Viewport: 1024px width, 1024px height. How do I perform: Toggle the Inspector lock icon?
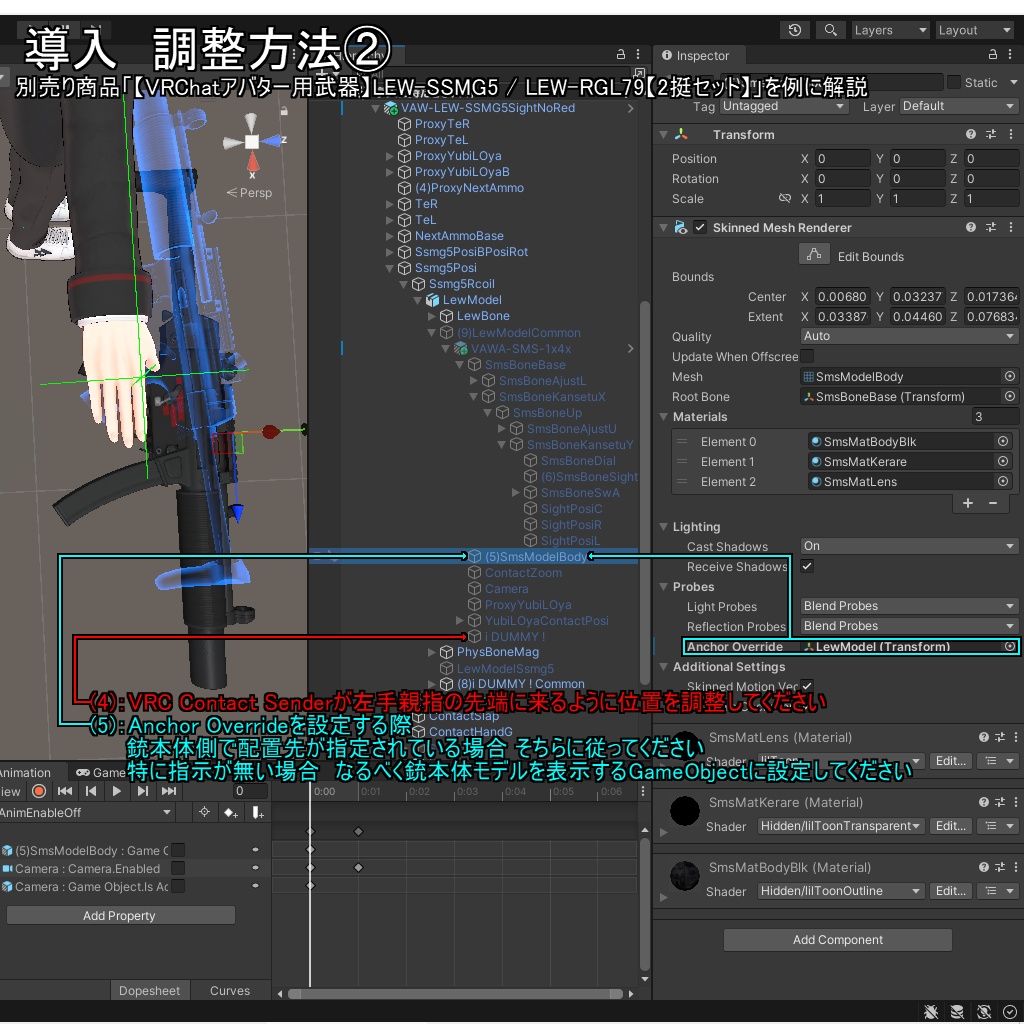pyautogui.click(x=993, y=55)
